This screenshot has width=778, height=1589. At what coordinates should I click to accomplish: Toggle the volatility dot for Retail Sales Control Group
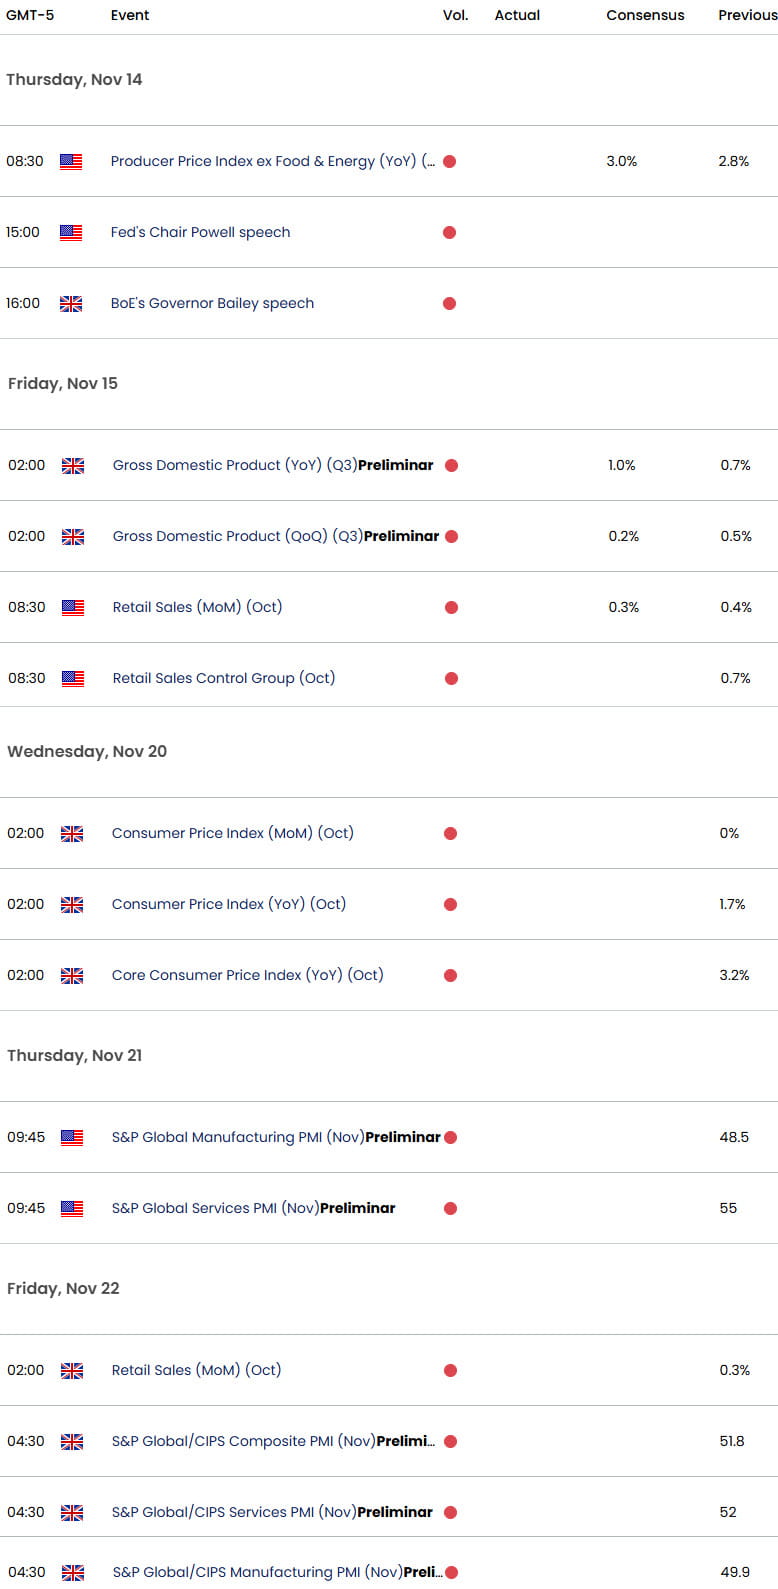[450, 678]
